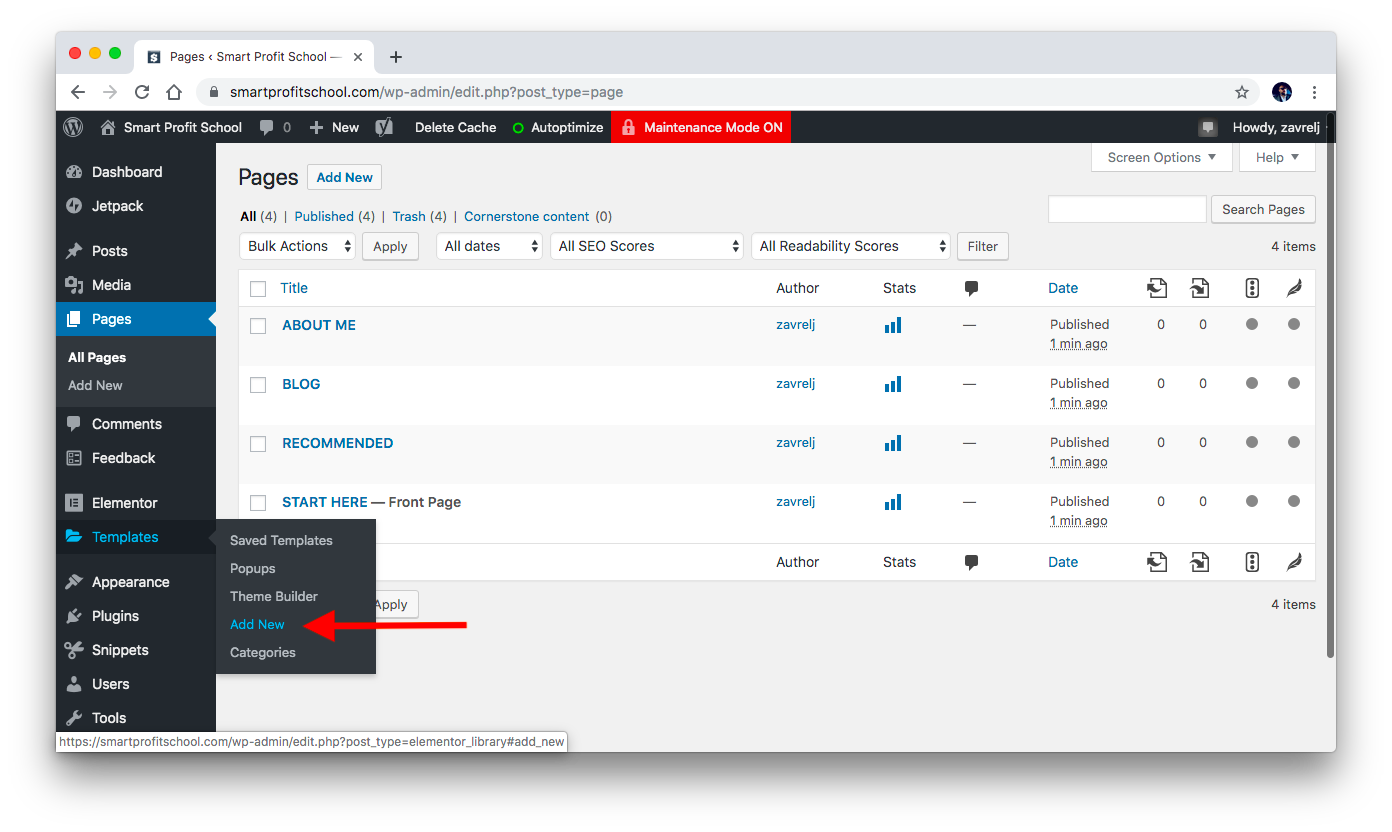View stats bars for START HERE page
The width and height of the screenshot is (1392, 832).
893,502
